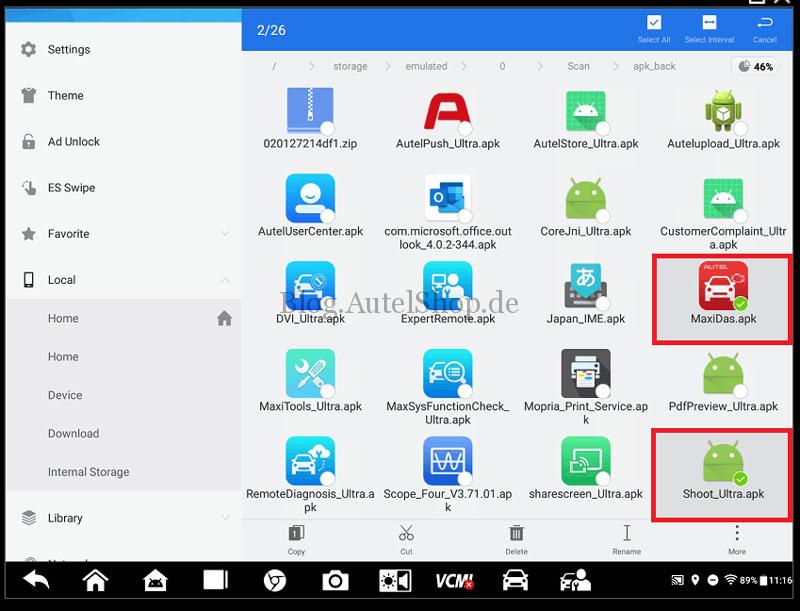The height and width of the screenshot is (611, 800).
Task: Uncheck the MaxiDas.apk selection checkmark
Action: coord(740,303)
